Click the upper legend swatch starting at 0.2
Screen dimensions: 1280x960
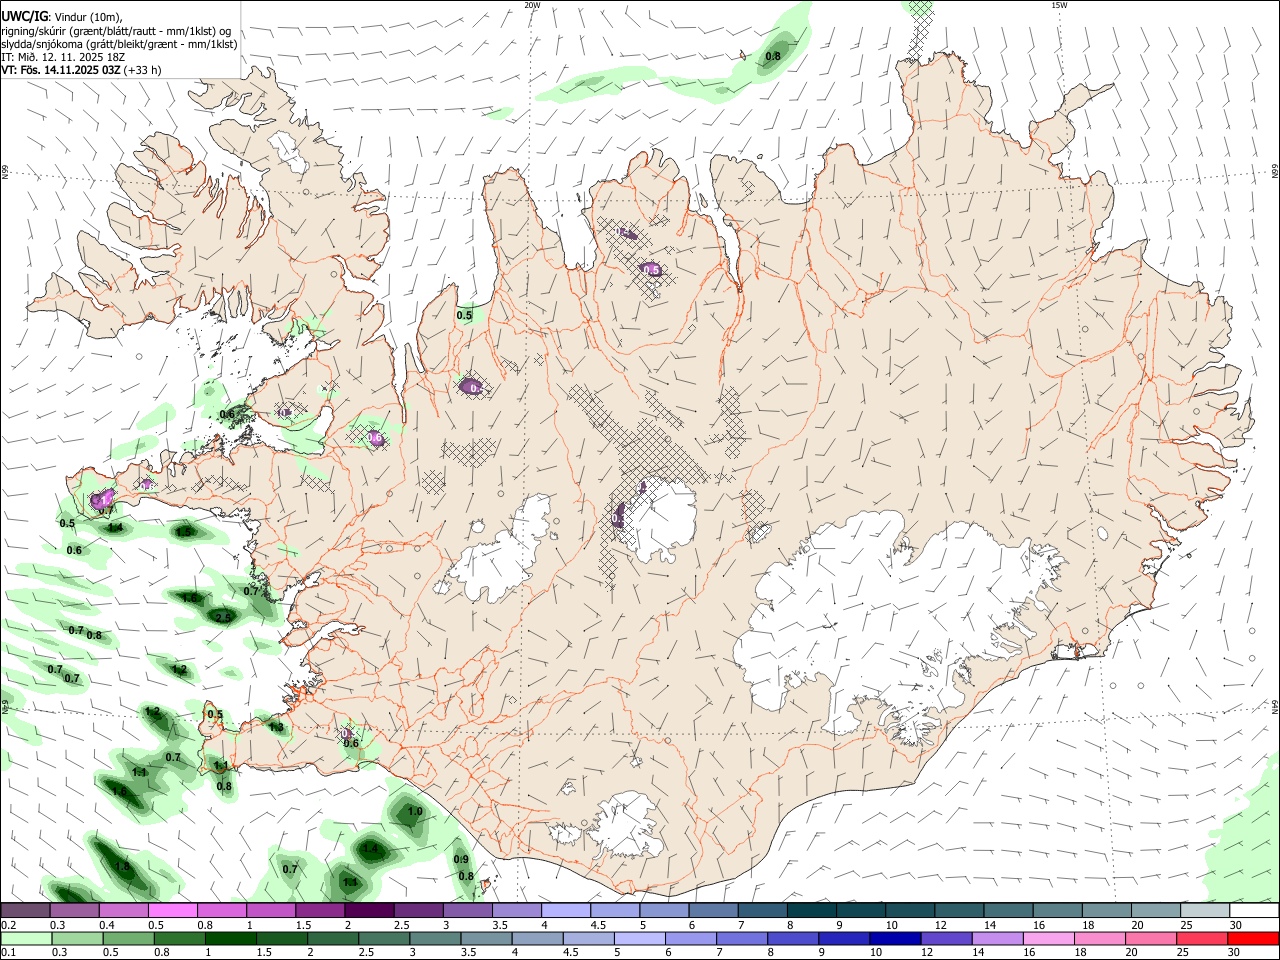(x=25, y=910)
